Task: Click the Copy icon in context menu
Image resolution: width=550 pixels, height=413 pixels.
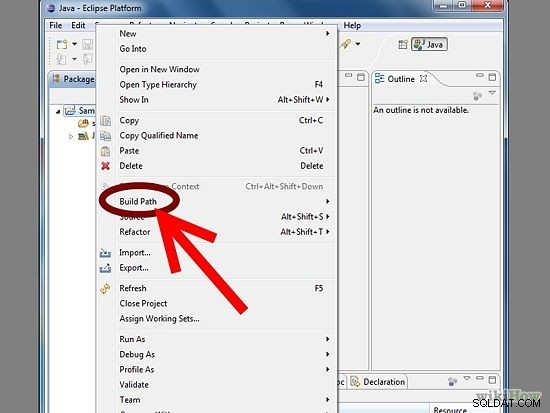Action: [105, 121]
